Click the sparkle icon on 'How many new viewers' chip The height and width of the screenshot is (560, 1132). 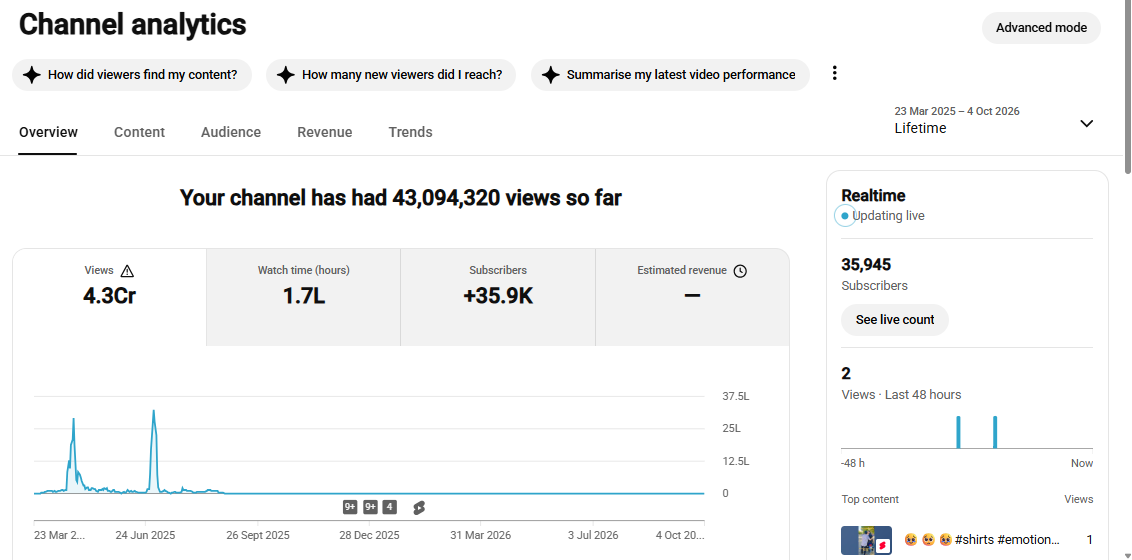click(285, 75)
